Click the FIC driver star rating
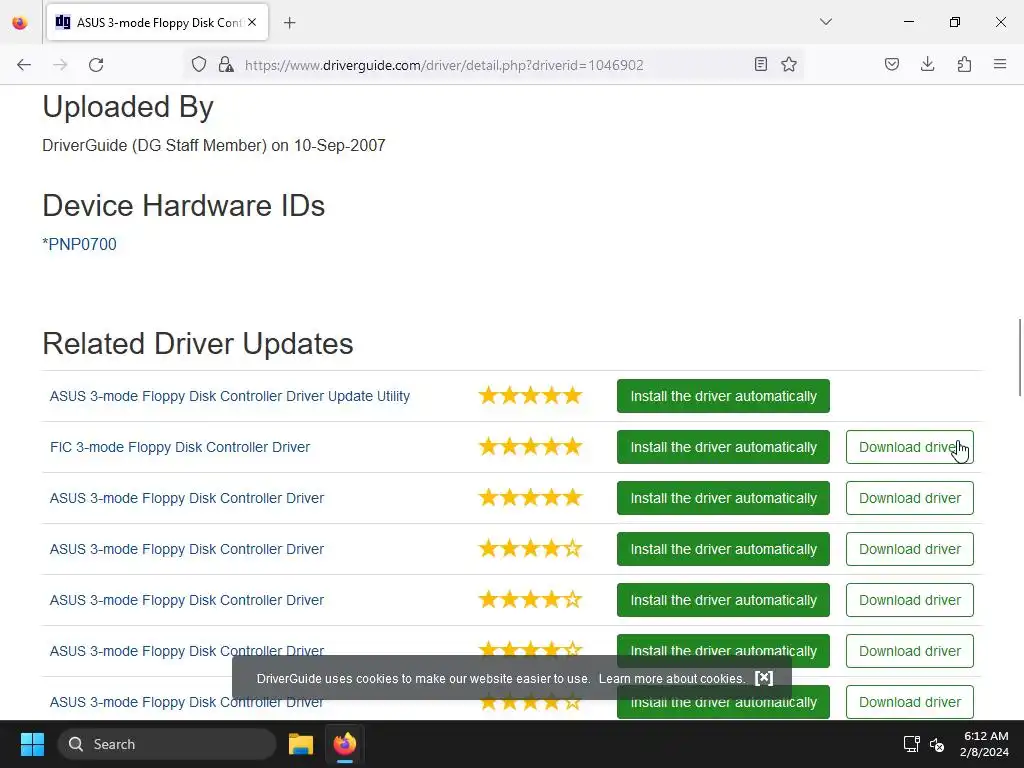The width and height of the screenshot is (1024, 768). [530, 447]
